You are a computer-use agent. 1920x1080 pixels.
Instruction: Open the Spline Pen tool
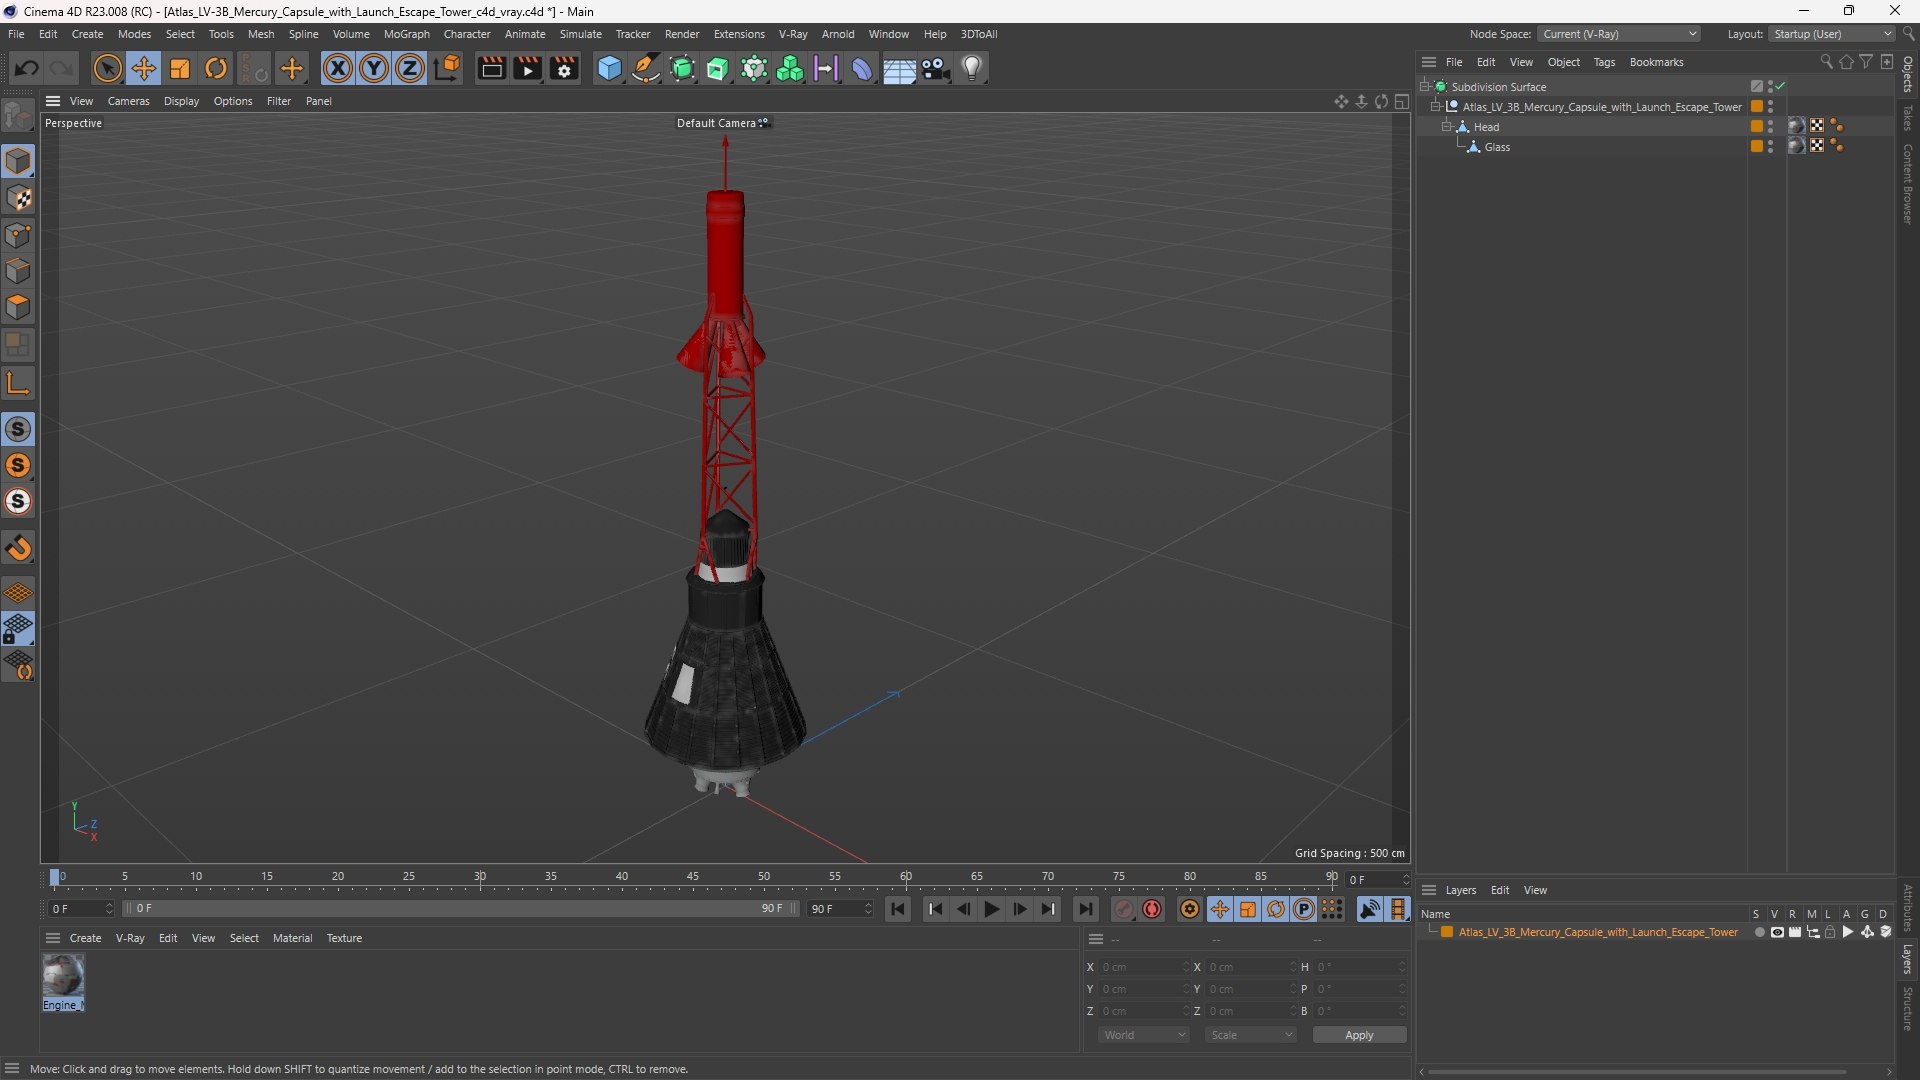click(x=646, y=68)
